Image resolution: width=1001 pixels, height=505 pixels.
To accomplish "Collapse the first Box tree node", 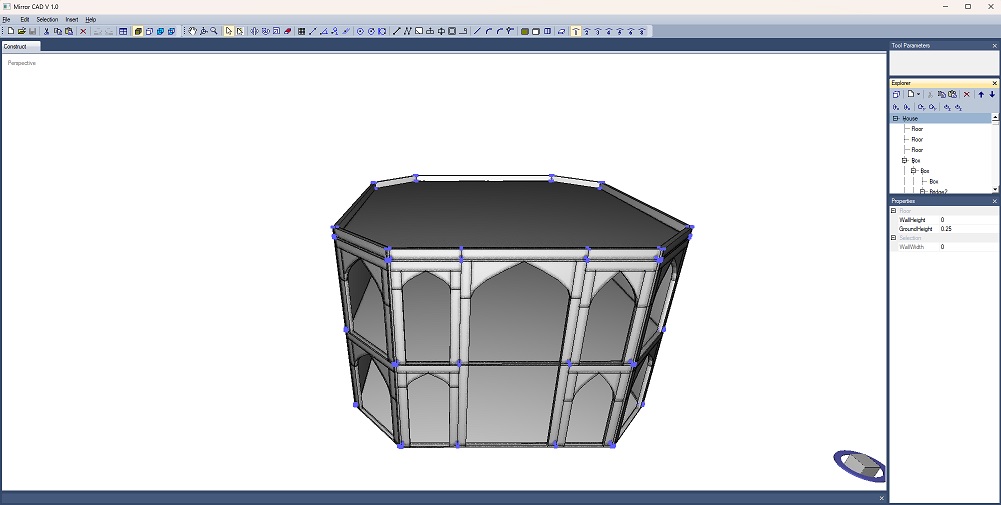I will click(904, 160).
